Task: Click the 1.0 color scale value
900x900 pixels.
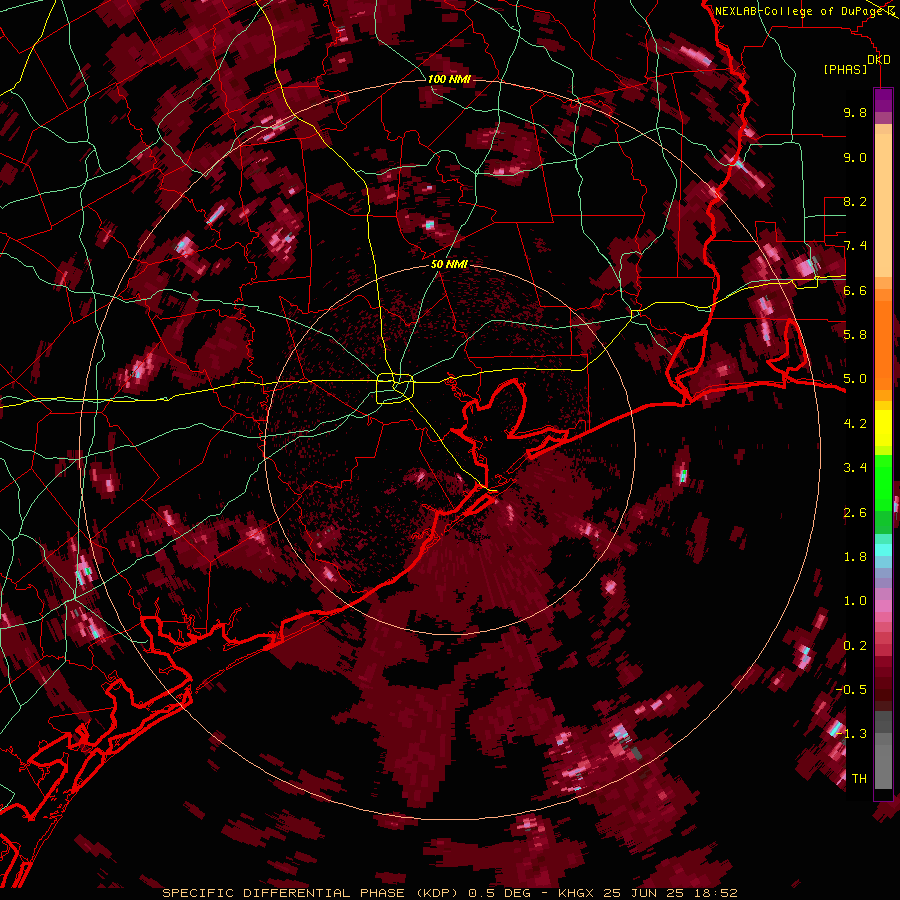Action: 855,601
